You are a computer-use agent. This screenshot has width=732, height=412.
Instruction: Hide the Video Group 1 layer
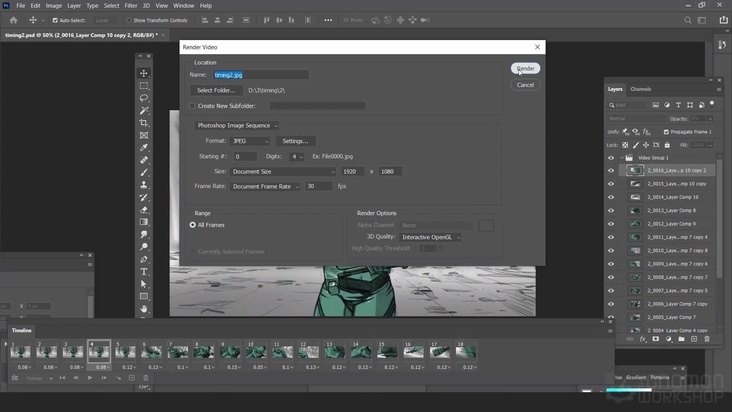pos(611,158)
